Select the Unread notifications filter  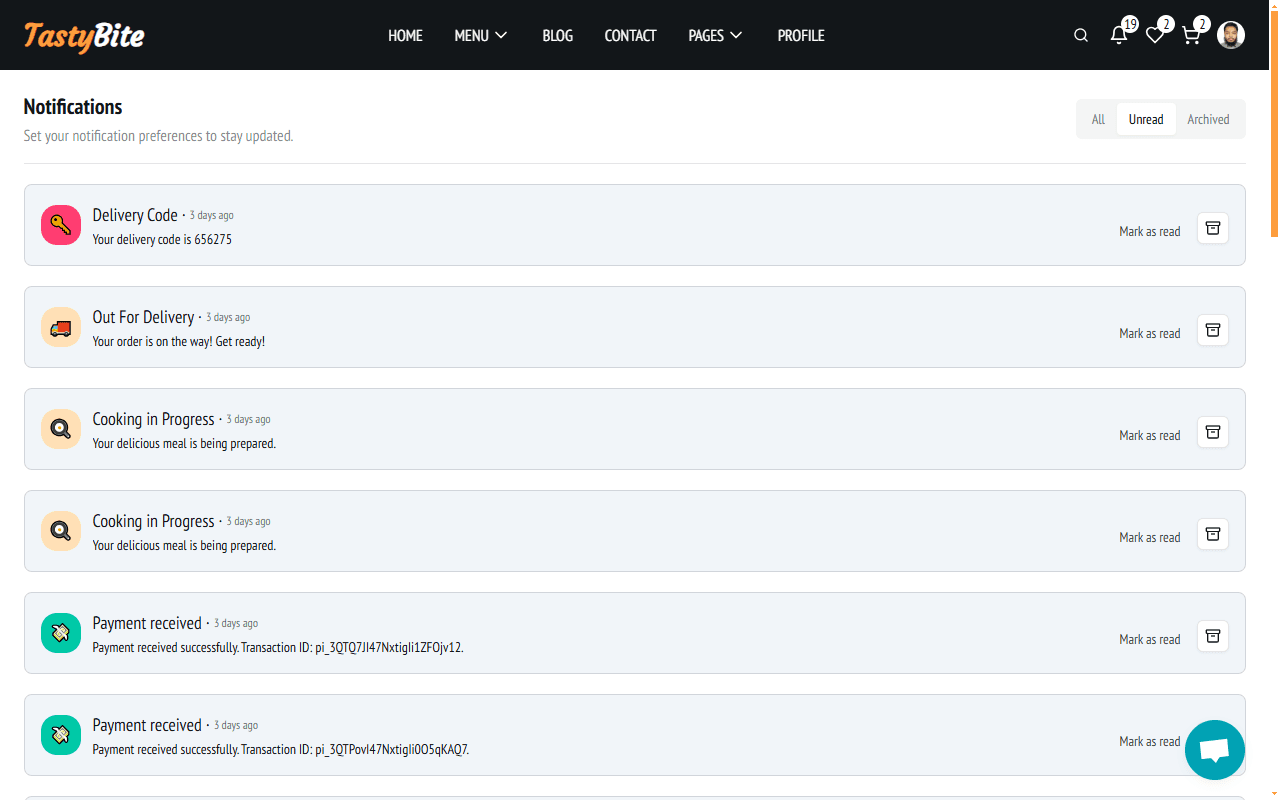pos(1146,119)
